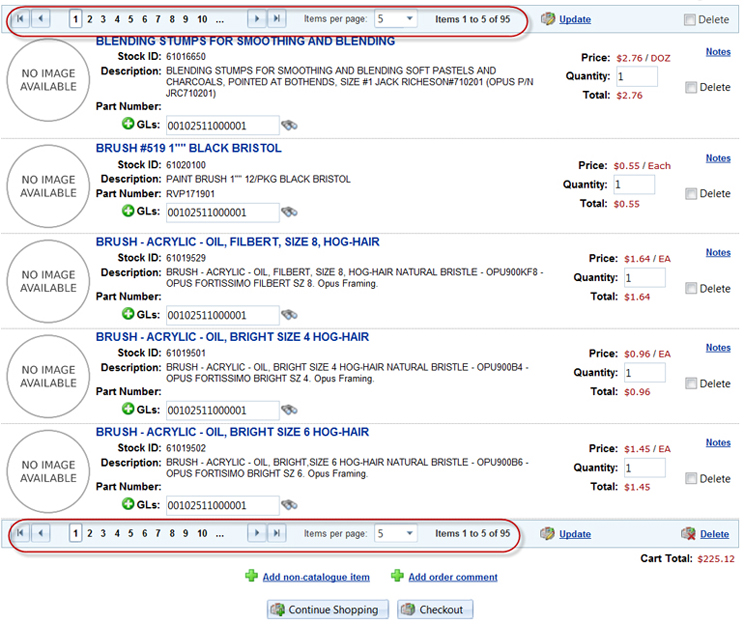Viewport: 744px width, 624px height.
Task: Open Notes link for Filbert Size 8 brush
Action: [x=717, y=253]
